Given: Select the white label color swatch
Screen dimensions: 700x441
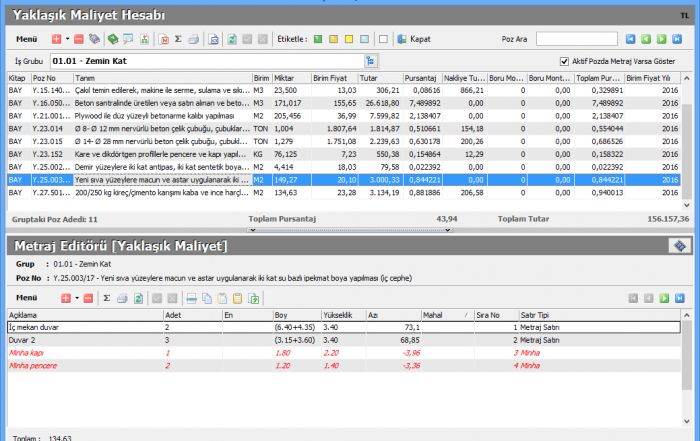Looking at the screenshot, I should pos(385,39).
